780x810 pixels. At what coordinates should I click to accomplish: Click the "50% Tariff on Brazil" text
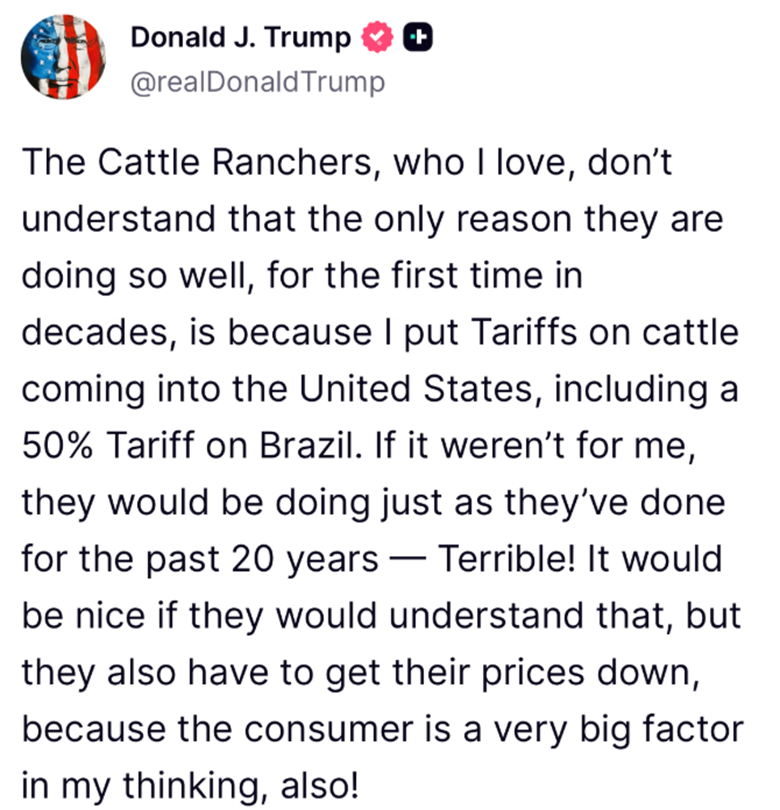coord(184,446)
